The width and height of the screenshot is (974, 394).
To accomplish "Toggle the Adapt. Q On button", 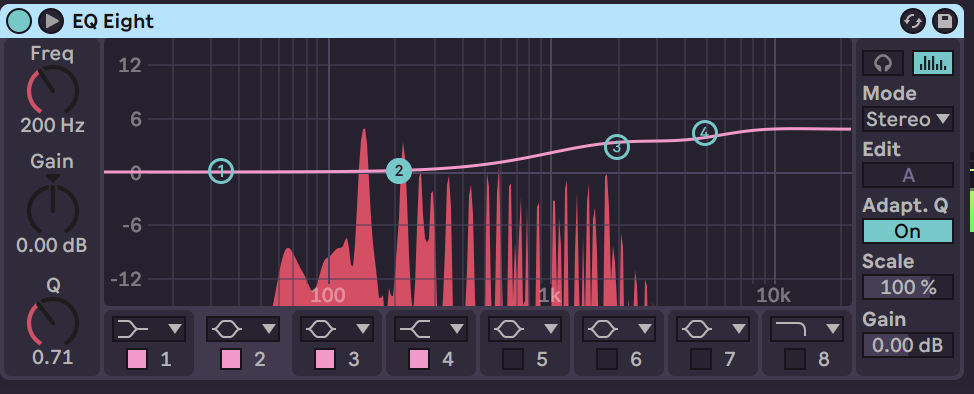I will 908,231.
